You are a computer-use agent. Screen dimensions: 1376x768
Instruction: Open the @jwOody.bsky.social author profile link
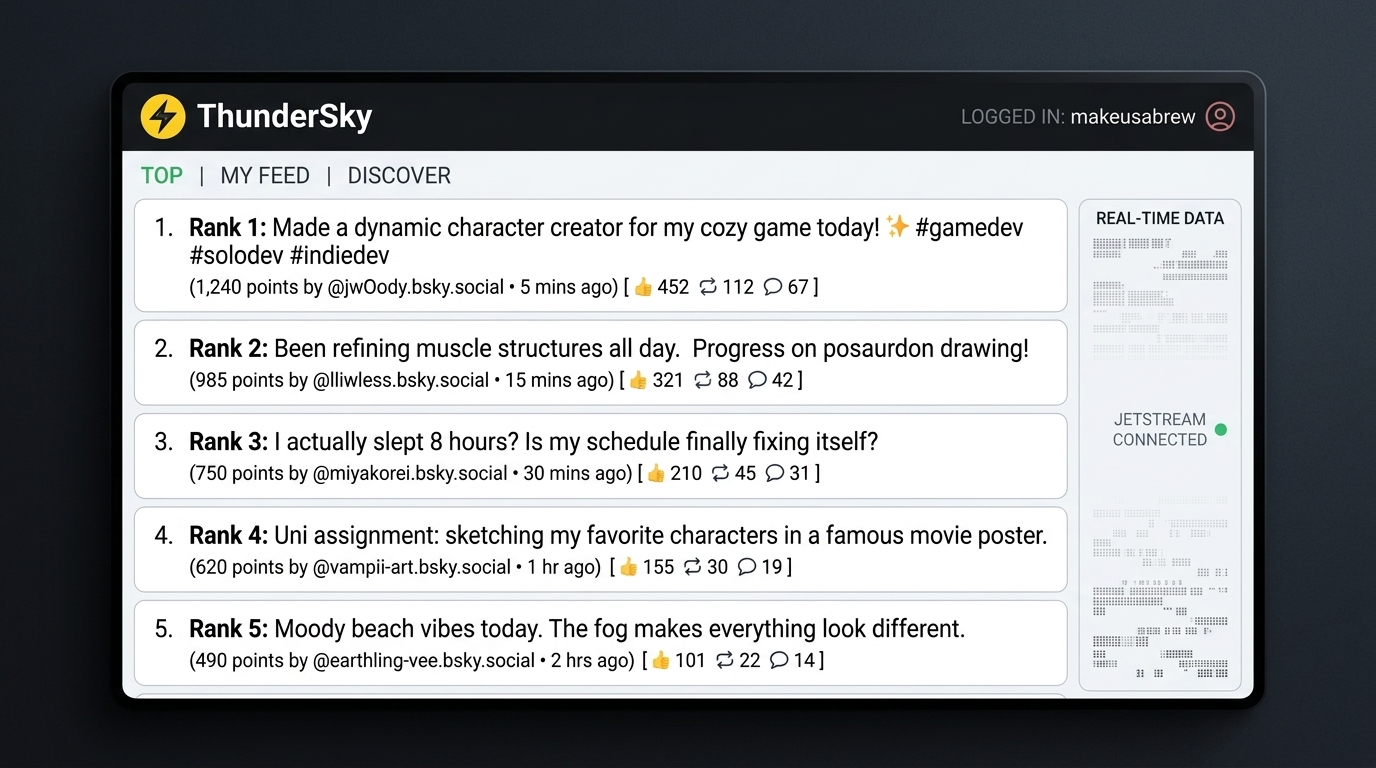point(415,287)
